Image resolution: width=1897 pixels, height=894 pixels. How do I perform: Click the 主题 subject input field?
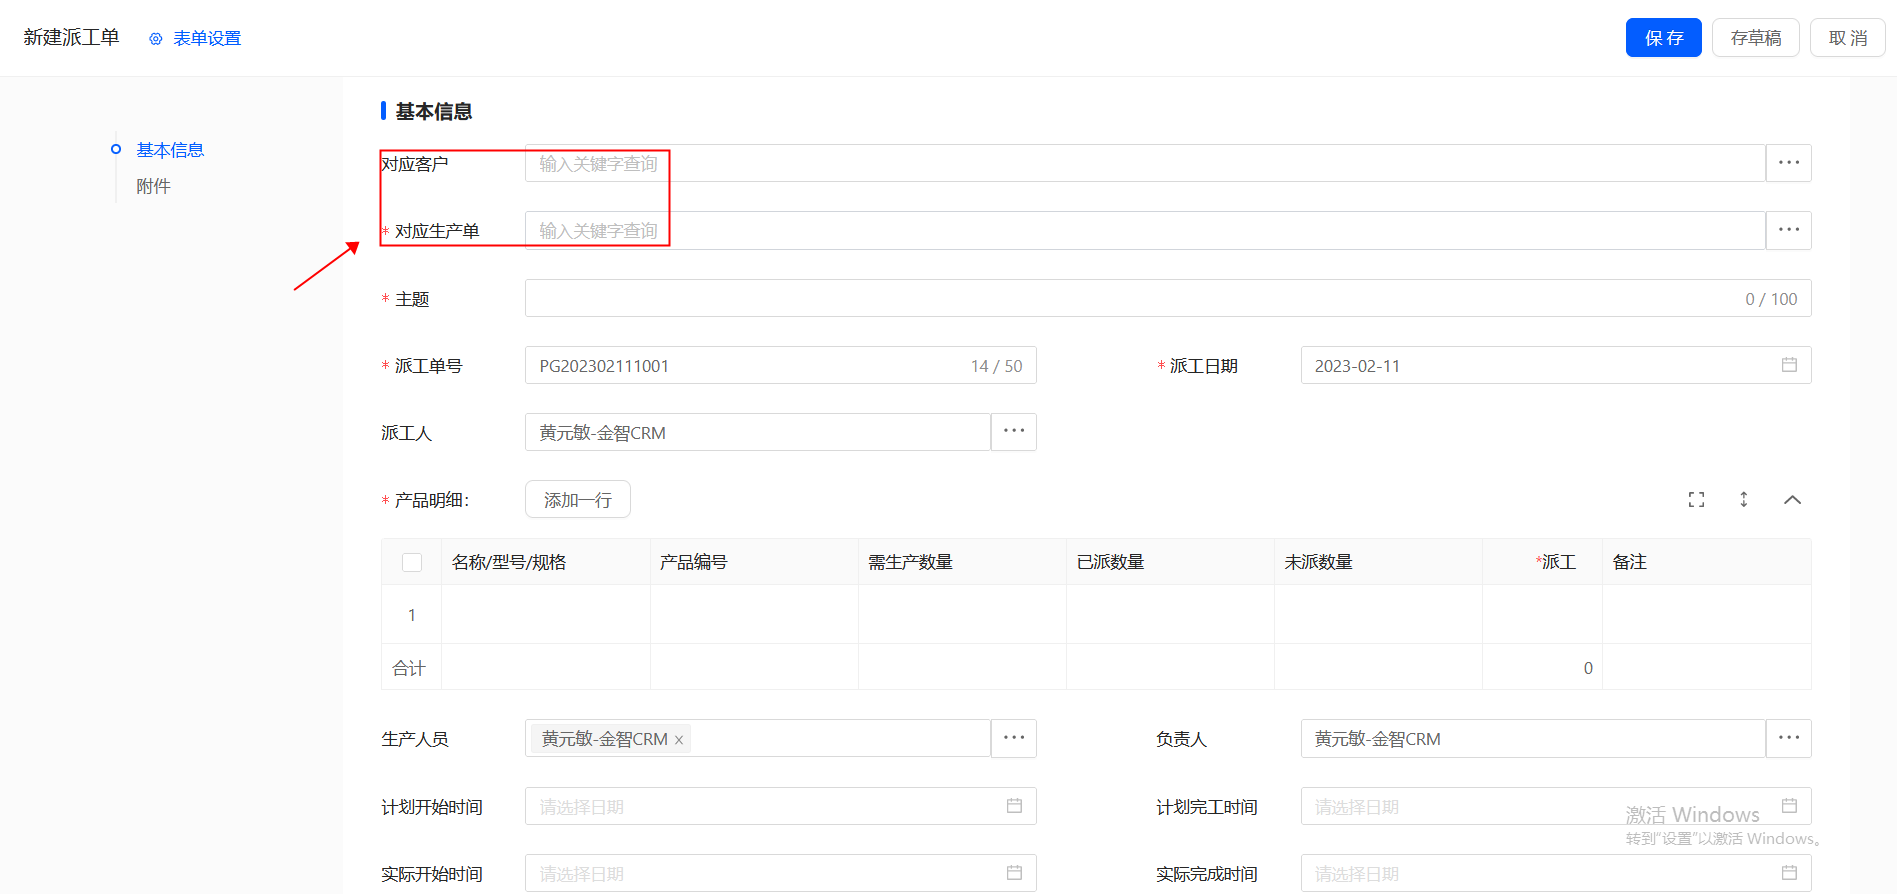pyautogui.click(x=1168, y=298)
